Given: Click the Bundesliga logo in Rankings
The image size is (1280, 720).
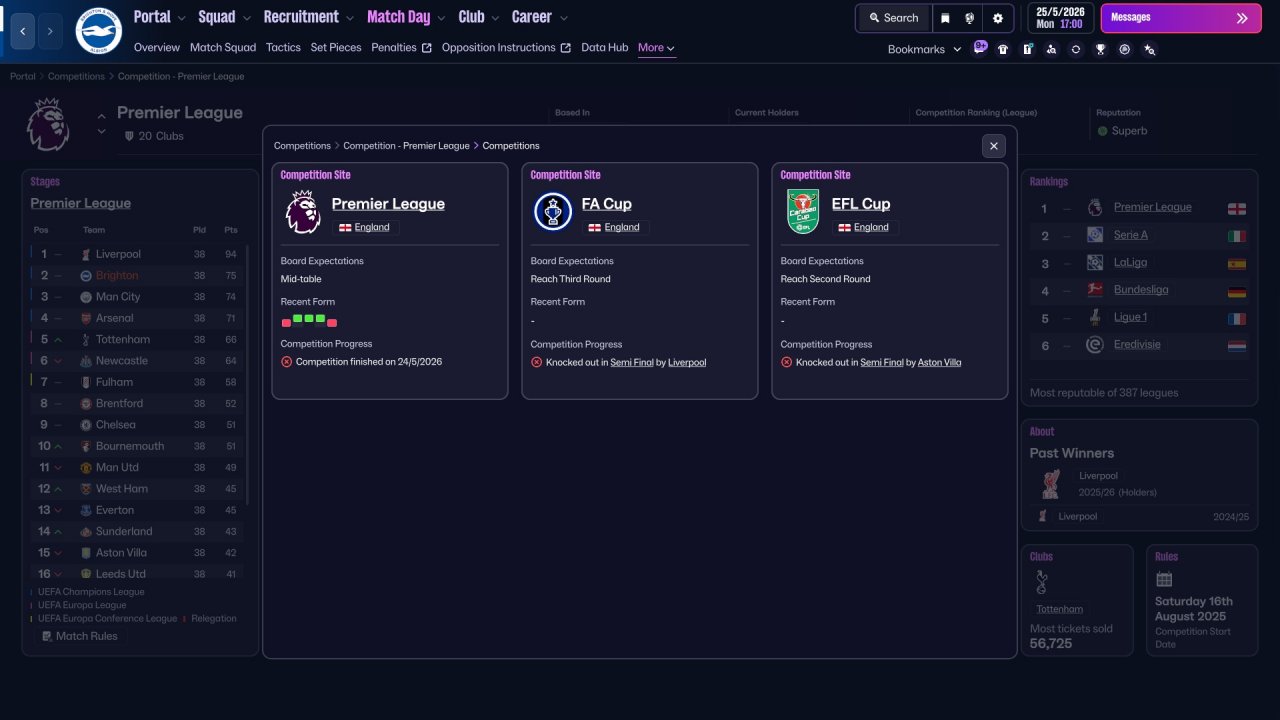Looking at the screenshot, I should [1095, 290].
